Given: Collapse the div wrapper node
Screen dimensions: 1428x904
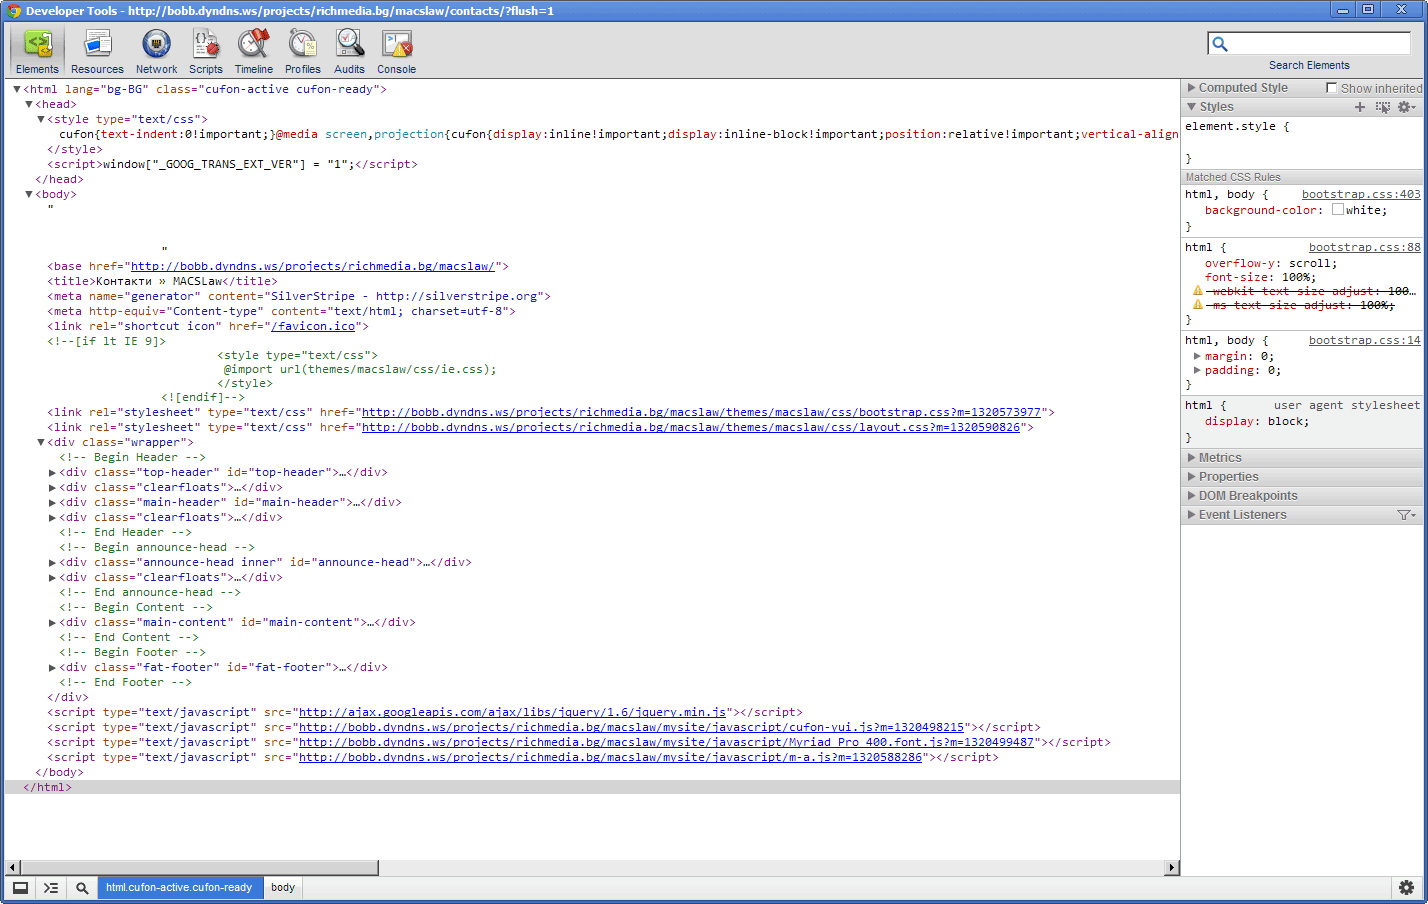Looking at the screenshot, I should (x=41, y=442).
